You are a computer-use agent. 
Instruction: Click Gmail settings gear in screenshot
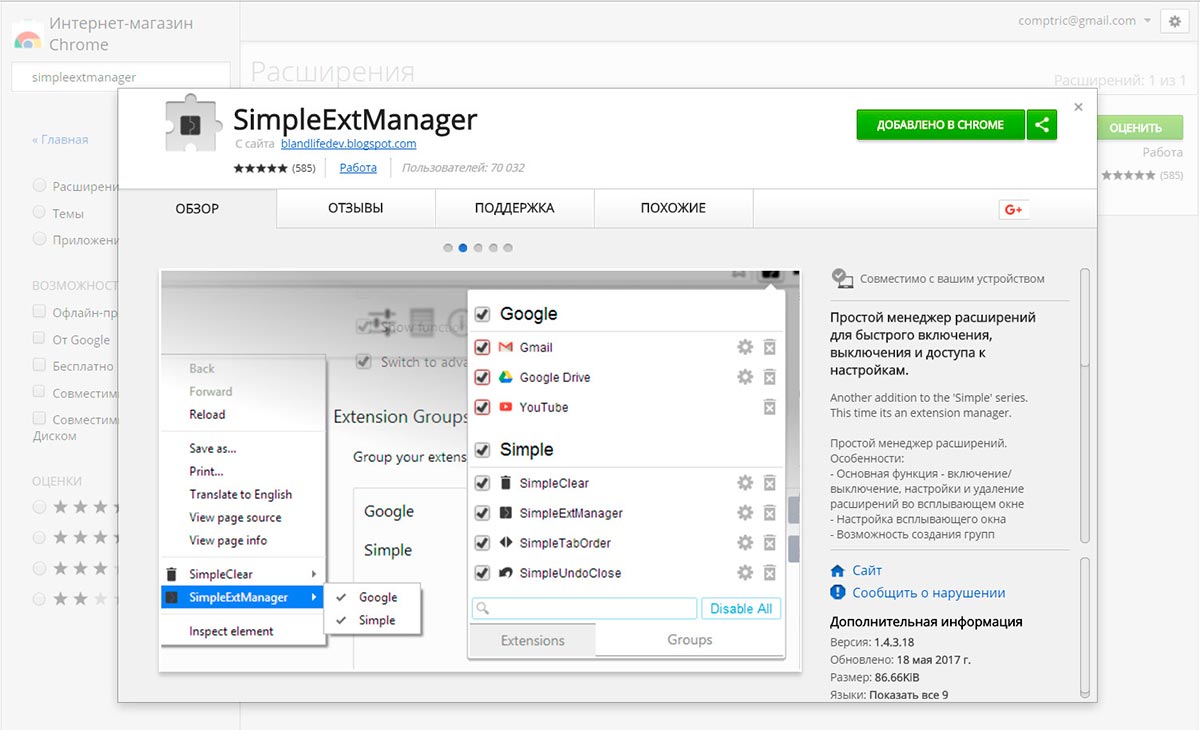click(745, 347)
